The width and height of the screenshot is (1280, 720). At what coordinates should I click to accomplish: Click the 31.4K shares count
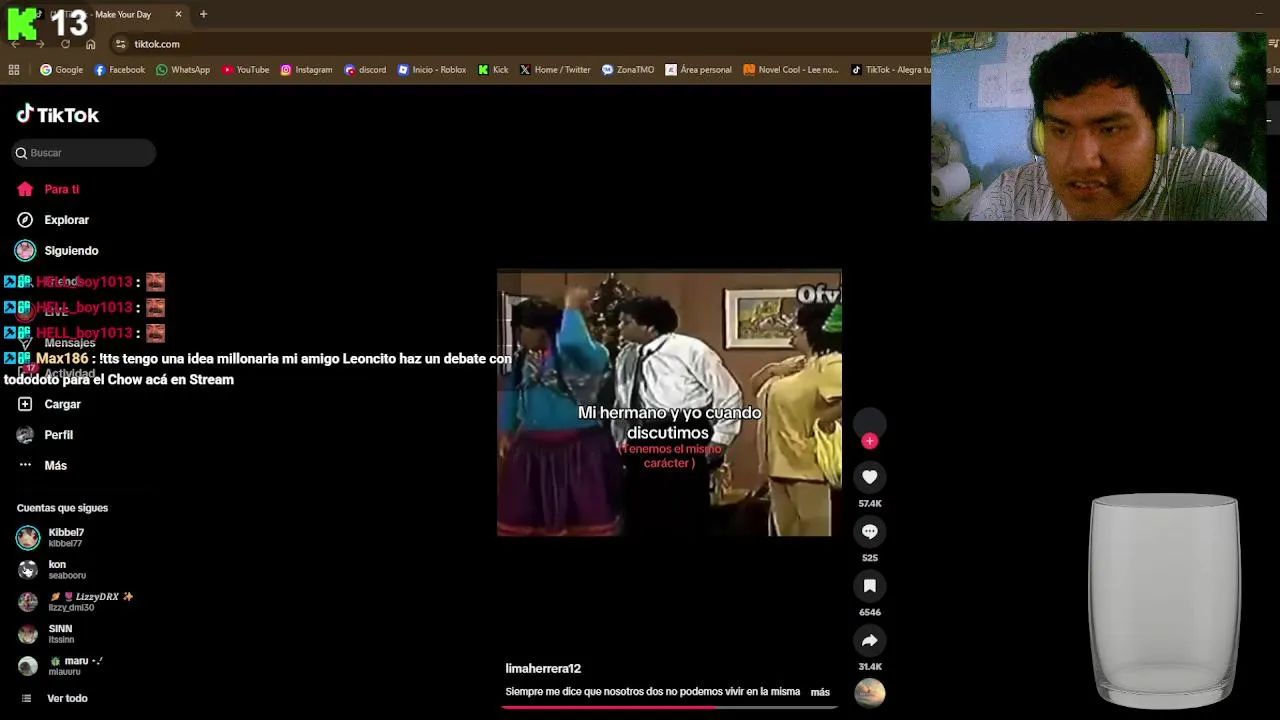tap(870, 666)
